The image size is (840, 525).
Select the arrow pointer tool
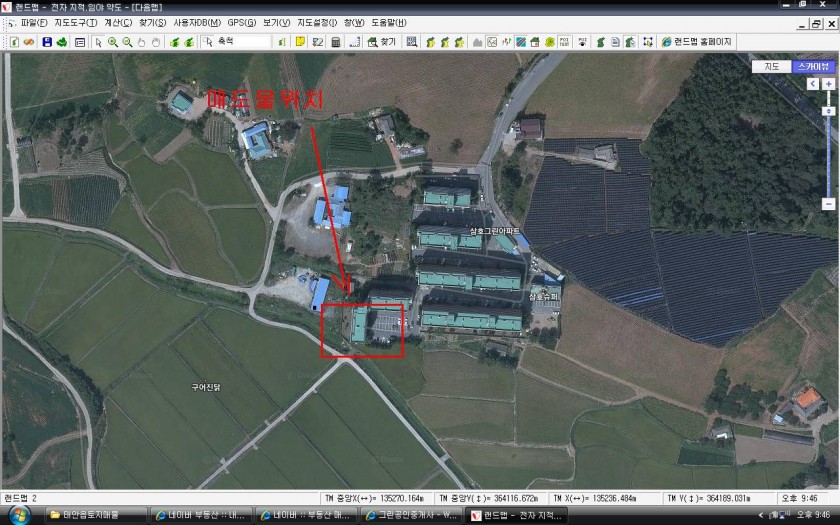98,42
